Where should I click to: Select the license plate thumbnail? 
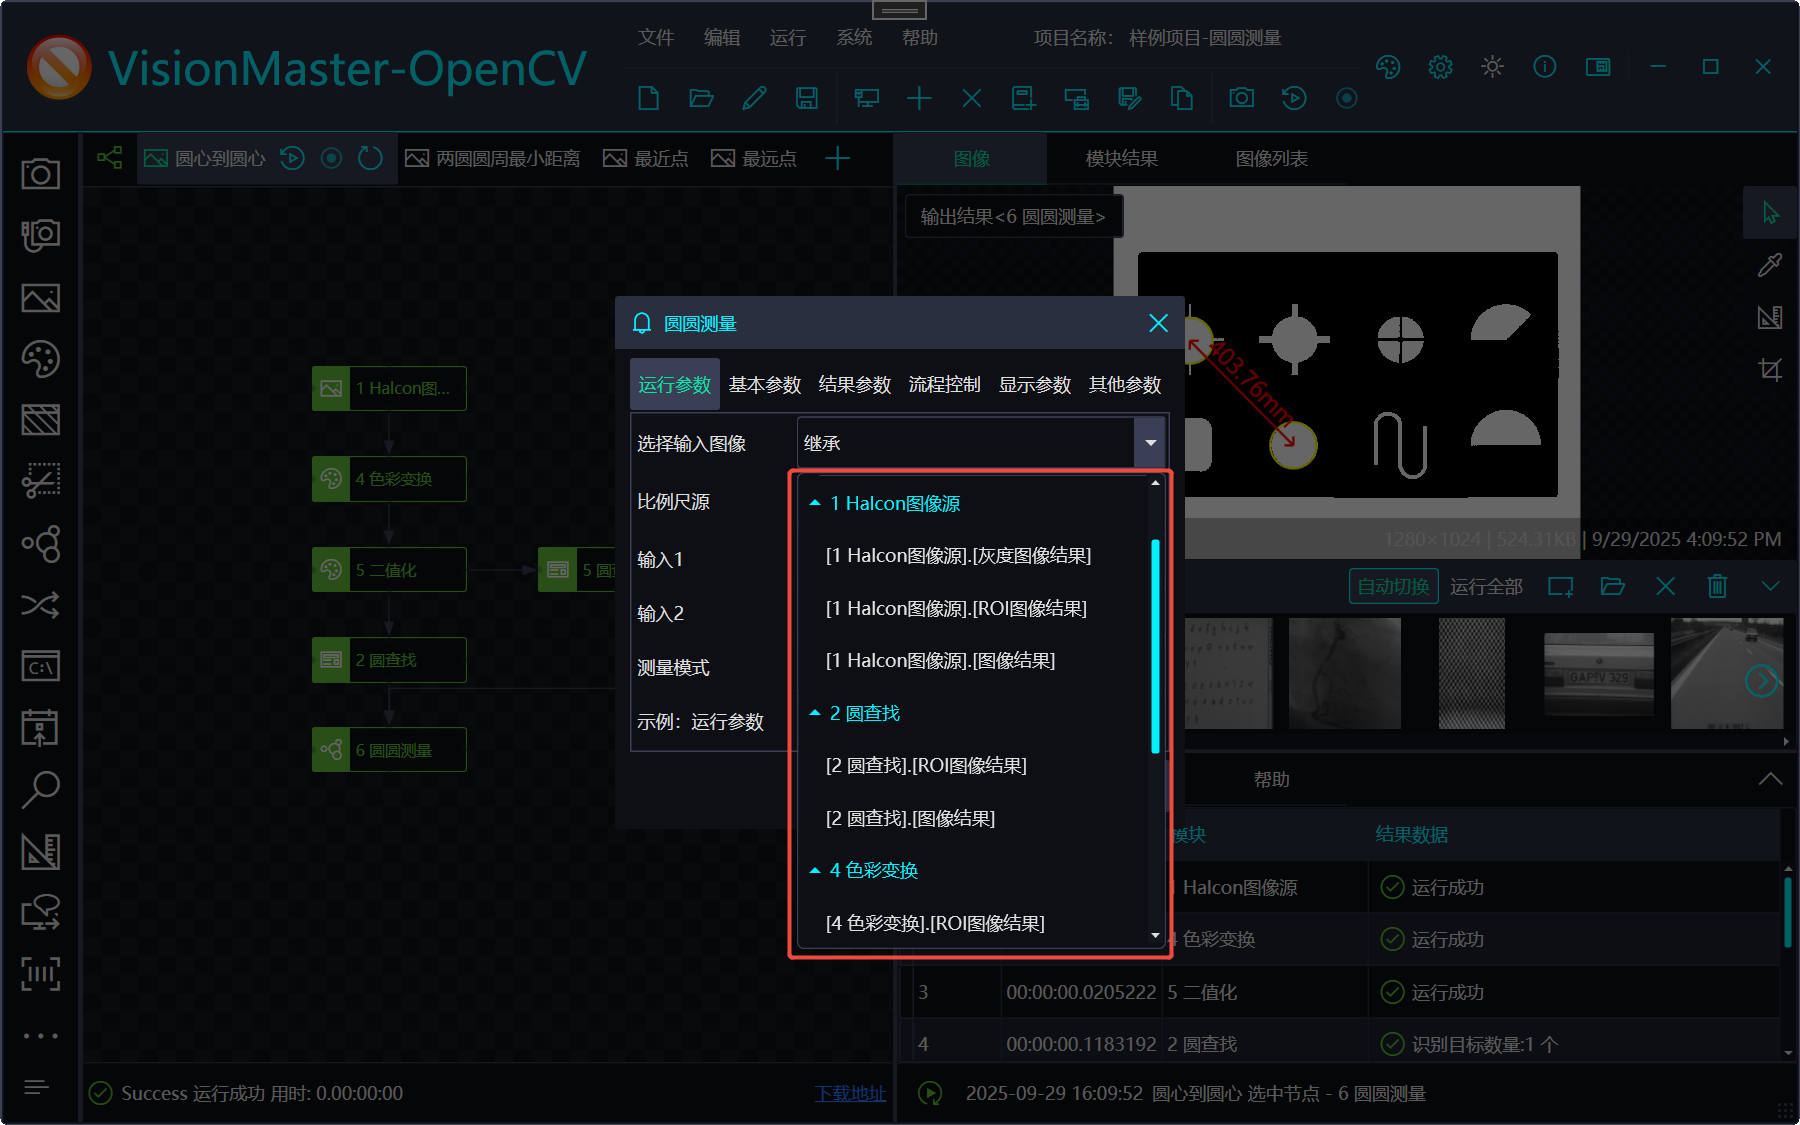(1599, 674)
